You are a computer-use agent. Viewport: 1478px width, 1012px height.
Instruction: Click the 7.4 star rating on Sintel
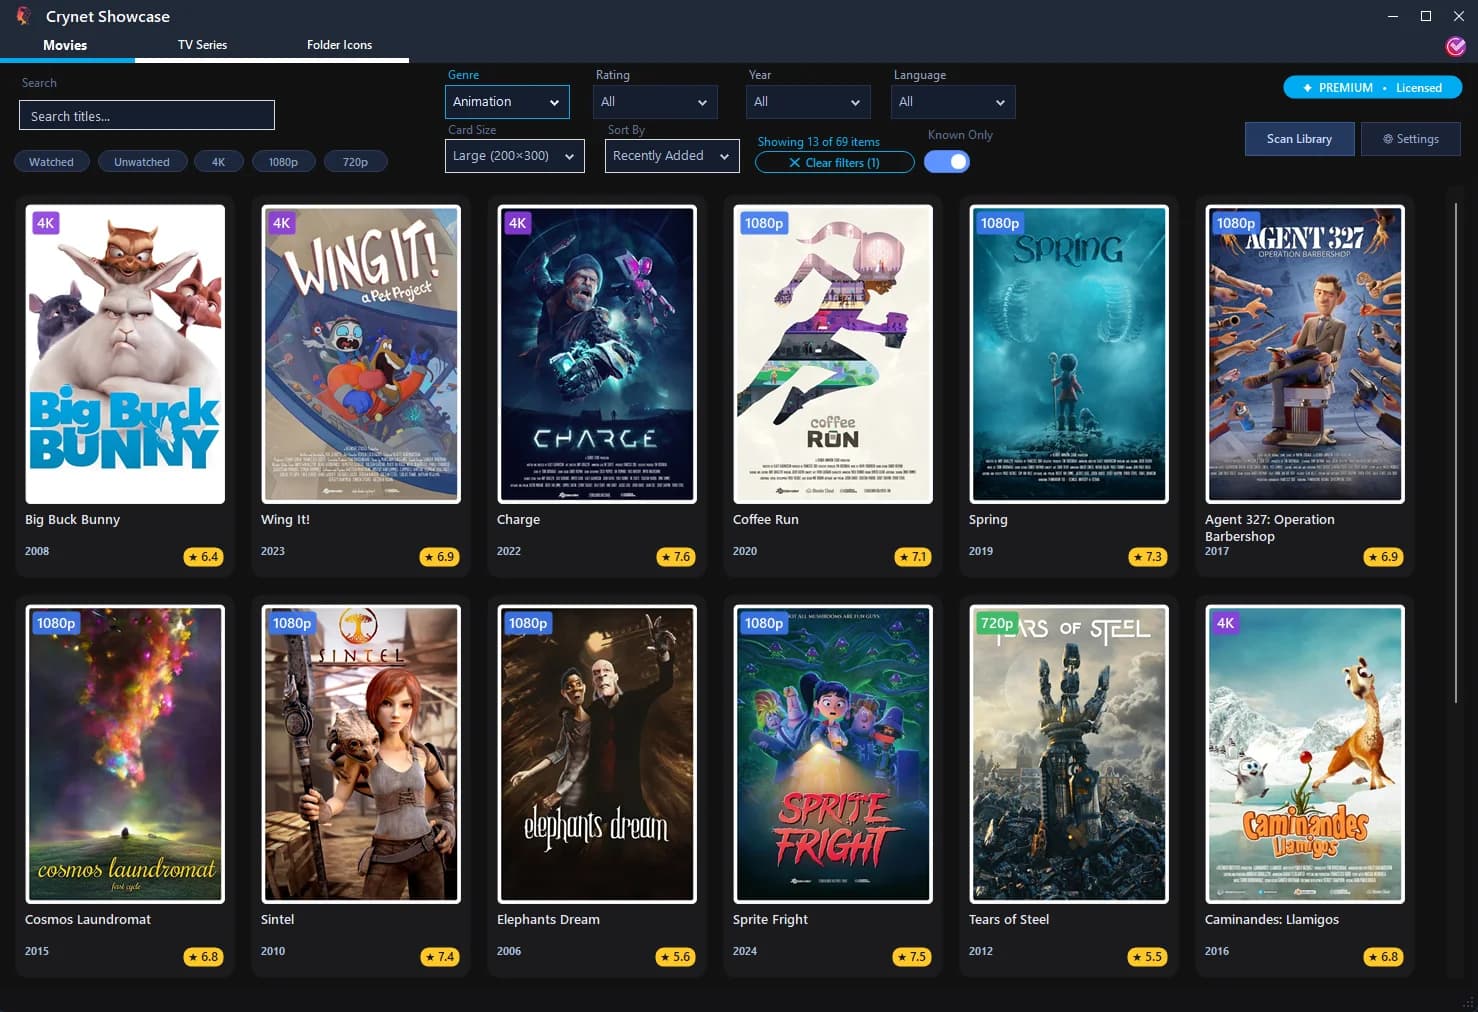pyautogui.click(x=439, y=957)
